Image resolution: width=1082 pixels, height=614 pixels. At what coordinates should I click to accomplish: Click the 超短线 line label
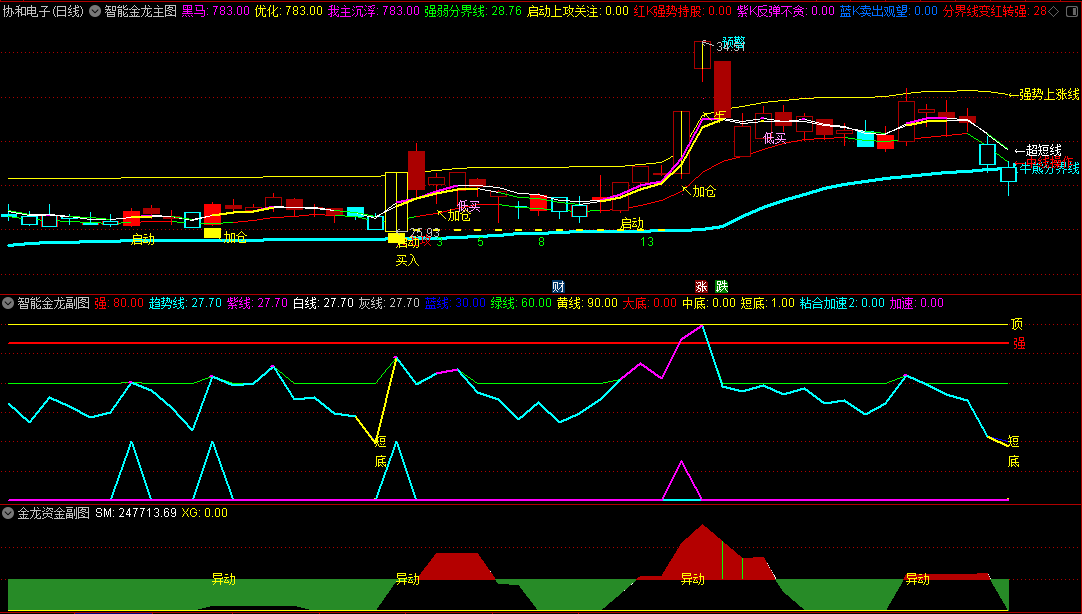point(1038,150)
